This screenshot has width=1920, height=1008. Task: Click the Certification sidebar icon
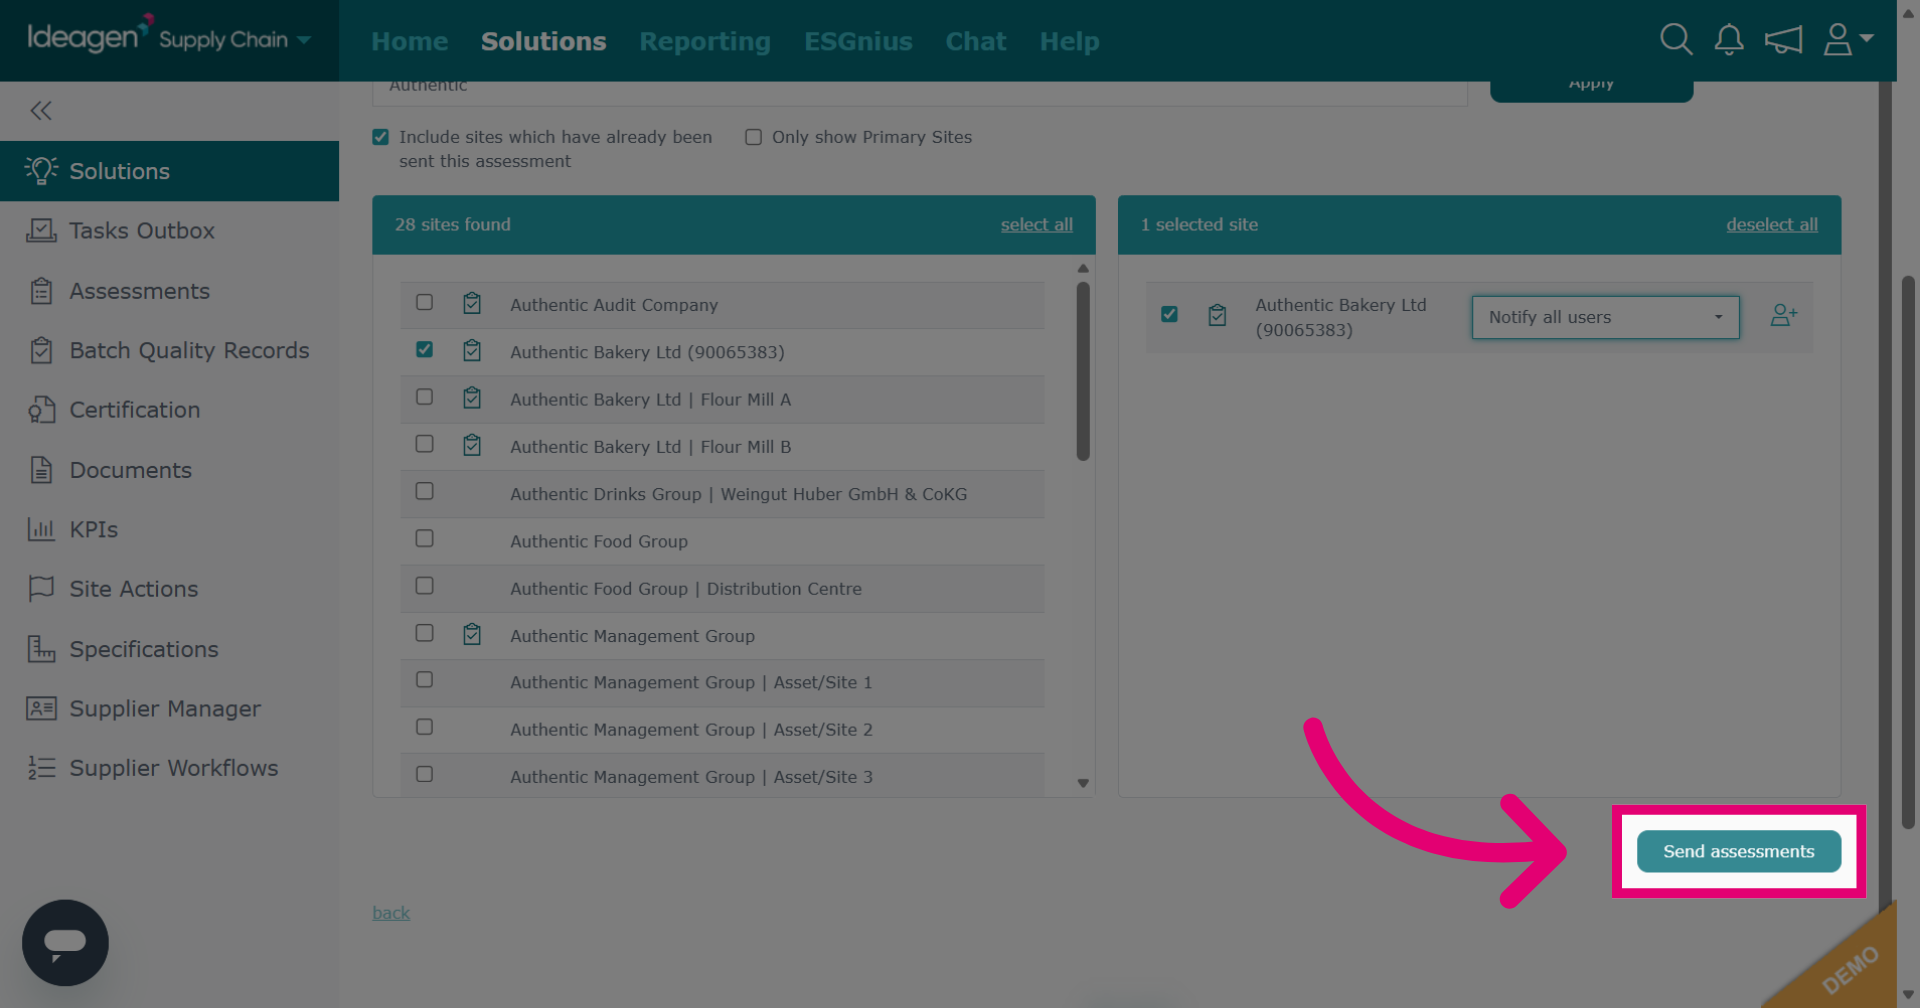click(41, 410)
